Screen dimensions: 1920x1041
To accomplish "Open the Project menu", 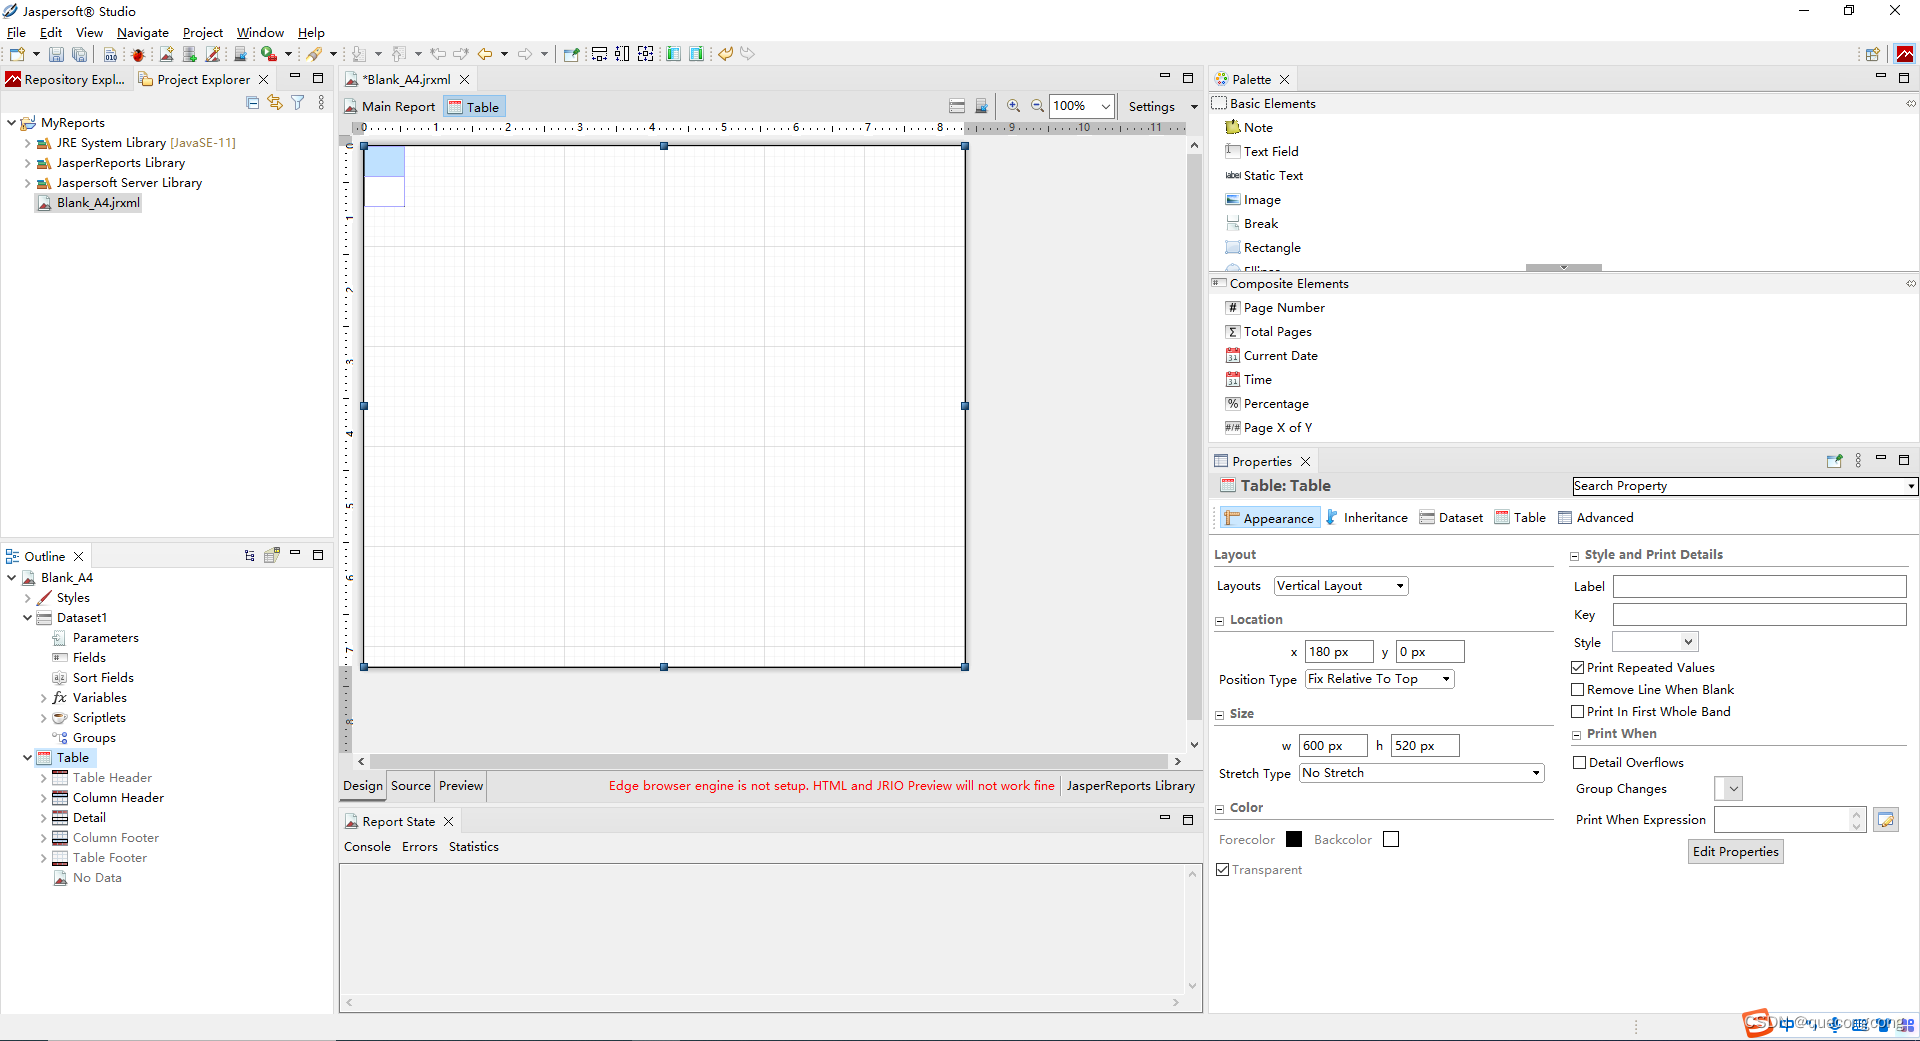I will click(x=203, y=32).
